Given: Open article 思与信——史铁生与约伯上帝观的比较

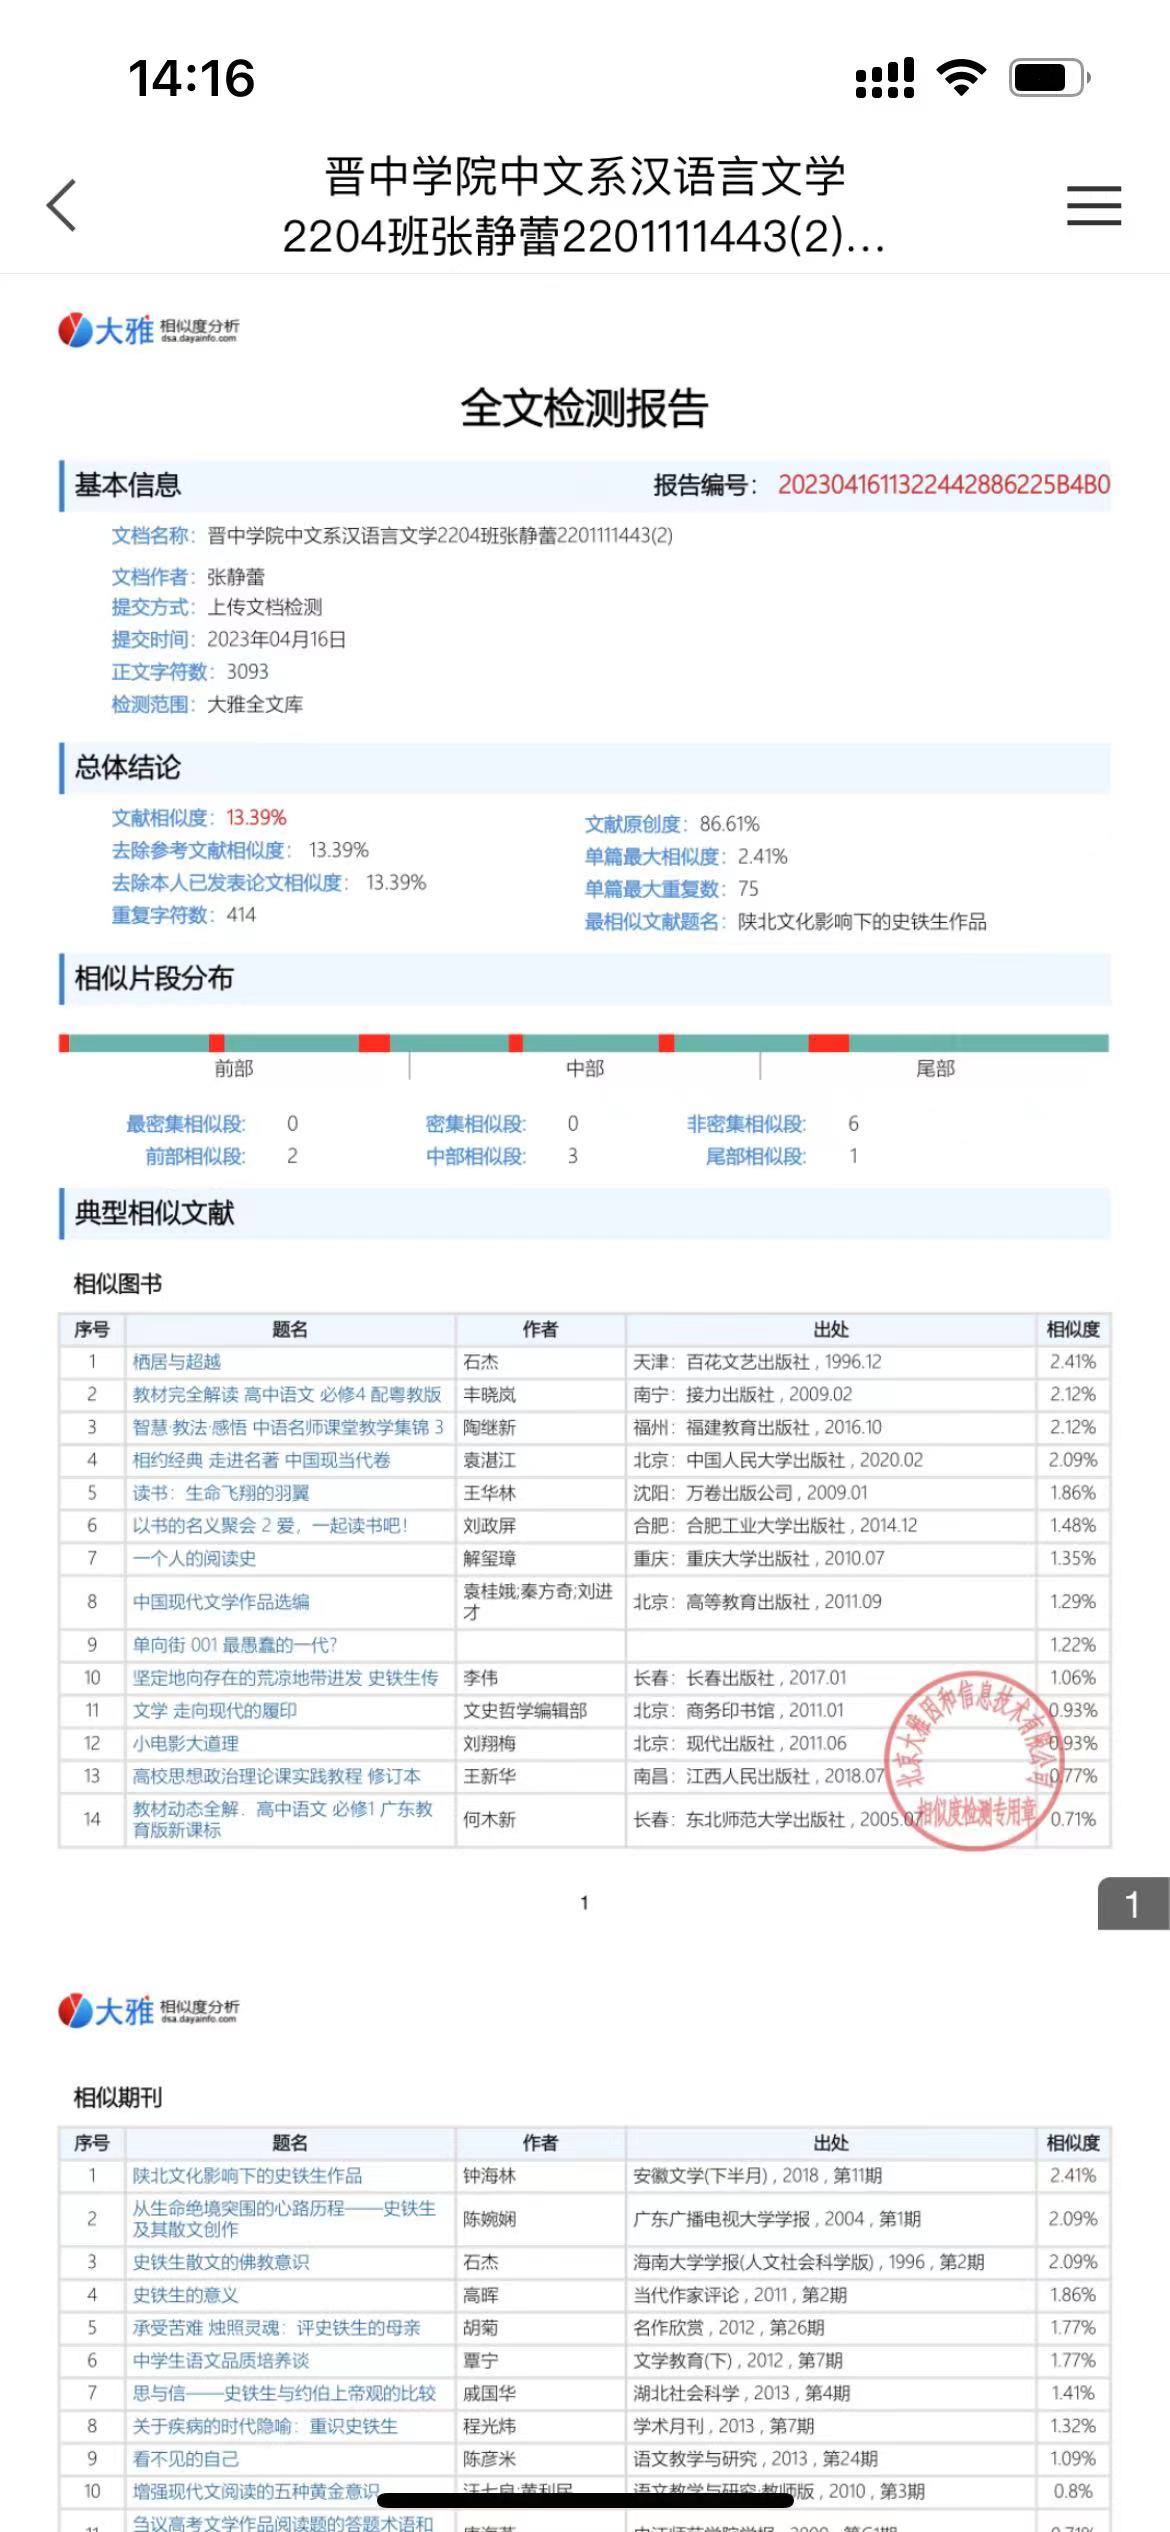Looking at the screenshot, I should pyautogui.click(x=284, y=2394).
